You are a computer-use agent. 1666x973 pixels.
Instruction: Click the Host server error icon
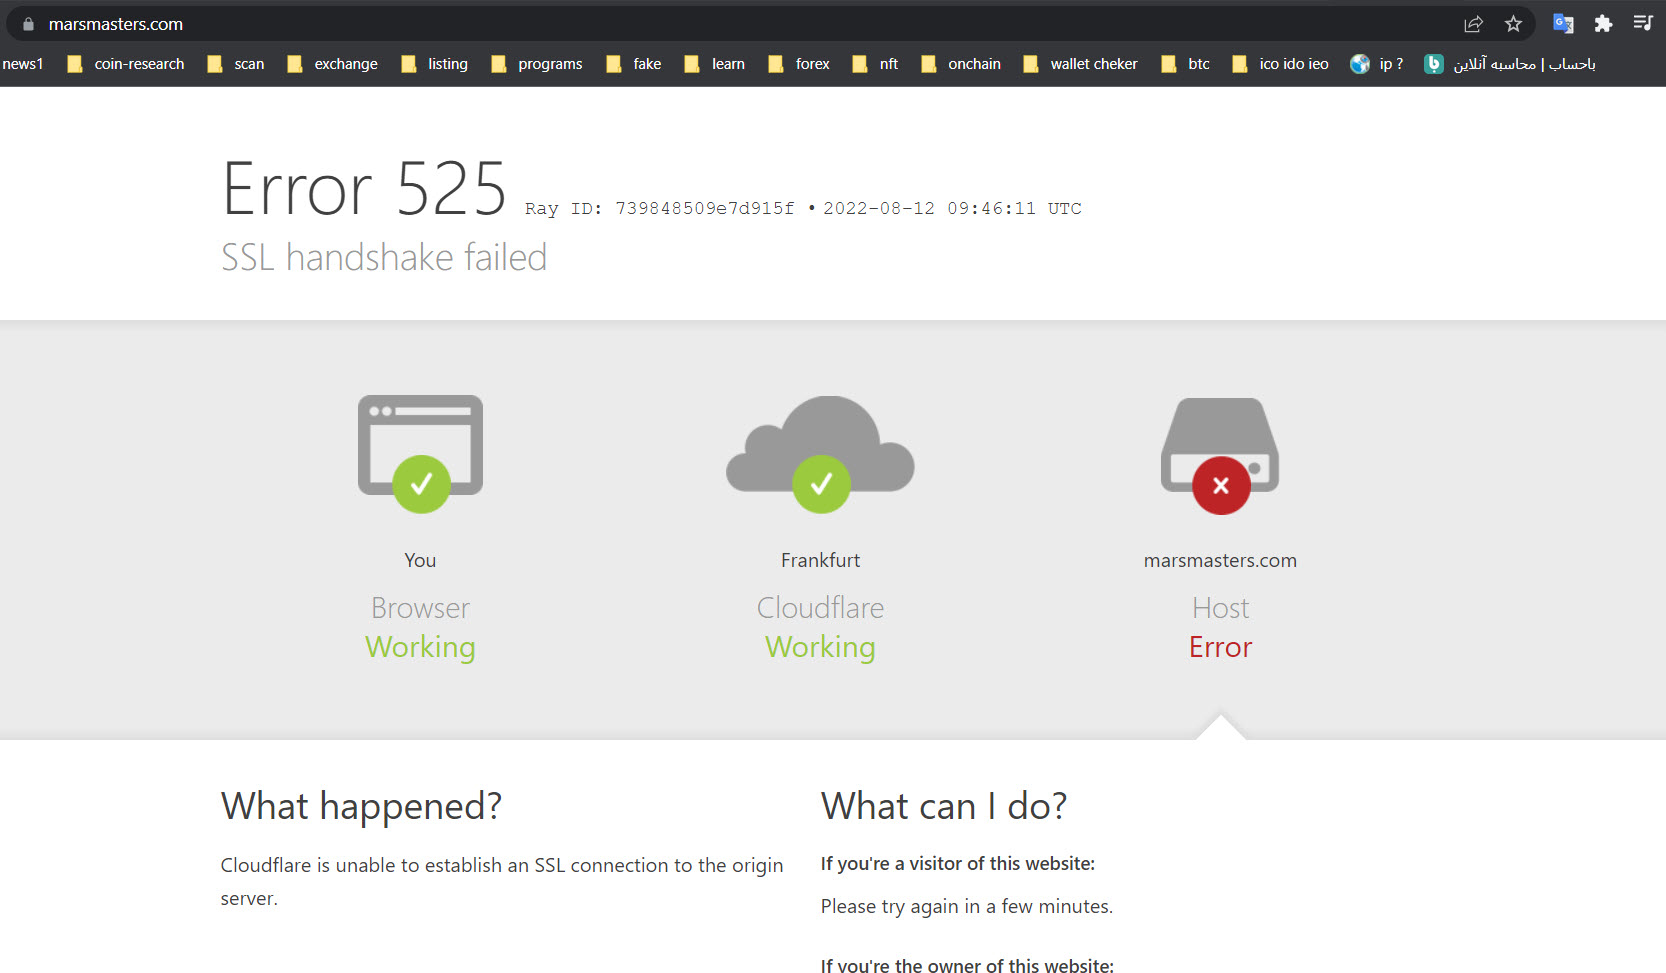pyautogui.click(x=1220, y=455)
